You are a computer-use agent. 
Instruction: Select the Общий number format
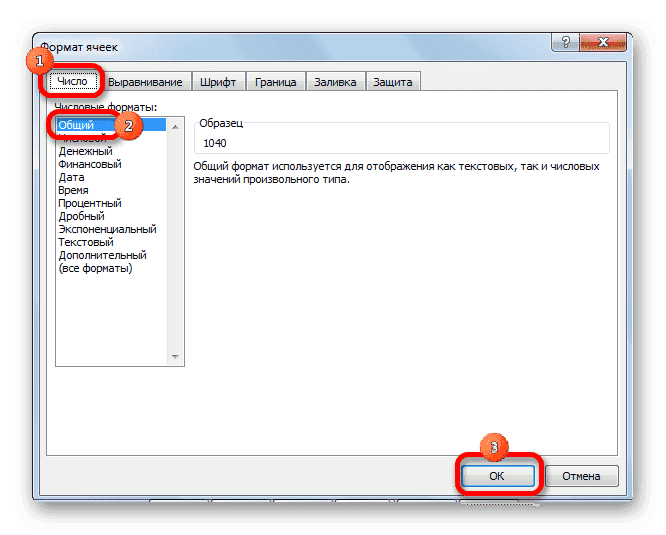[111, 125]
